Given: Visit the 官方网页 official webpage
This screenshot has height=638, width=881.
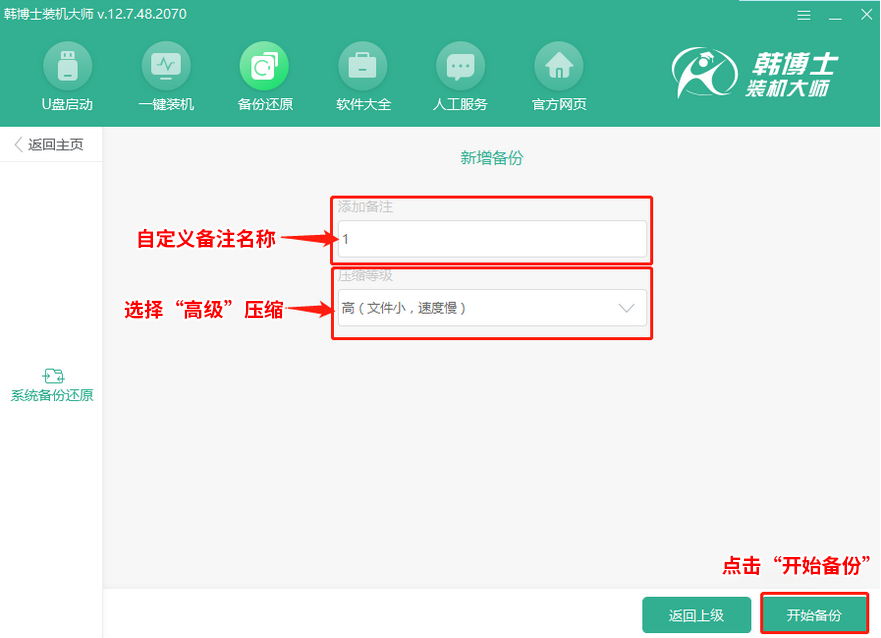Looking at the screenshot, I should 559,75.
